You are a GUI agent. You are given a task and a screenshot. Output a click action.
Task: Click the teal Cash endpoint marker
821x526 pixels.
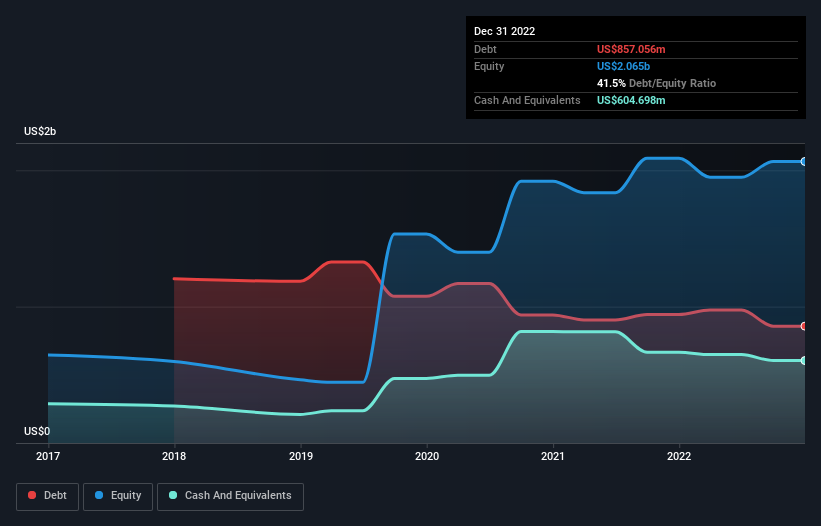coord(804,361)
